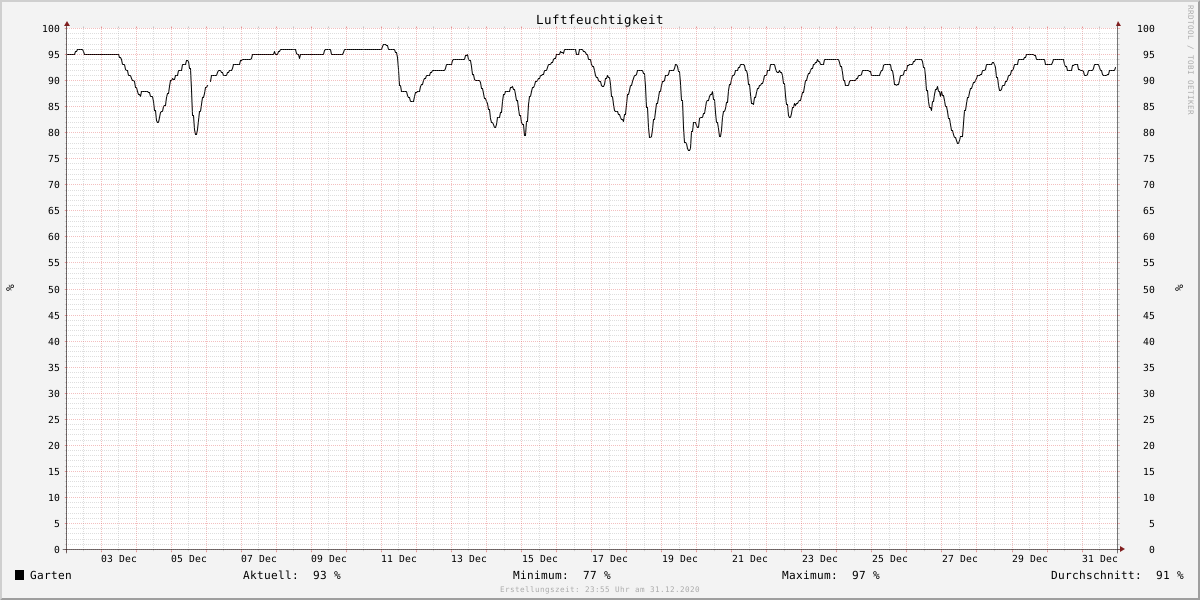This screenshot has height=600, width=1200.
Task: Click the "31 Dec" x-axis label
Action: [x=1100, y=559]
